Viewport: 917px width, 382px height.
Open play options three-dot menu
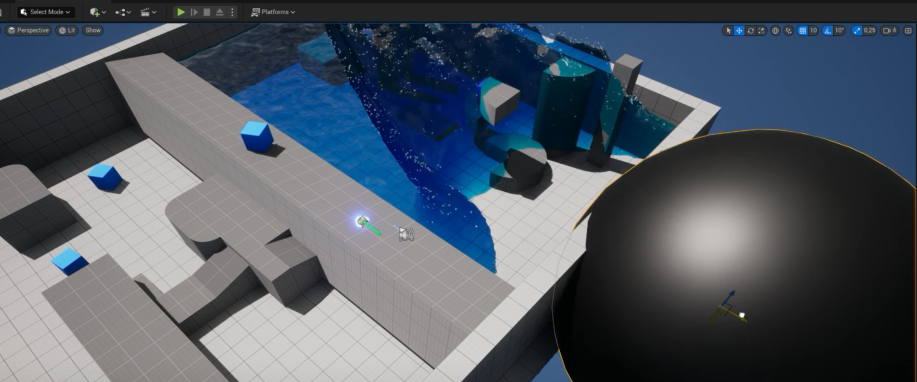click(x=232, y=12)
